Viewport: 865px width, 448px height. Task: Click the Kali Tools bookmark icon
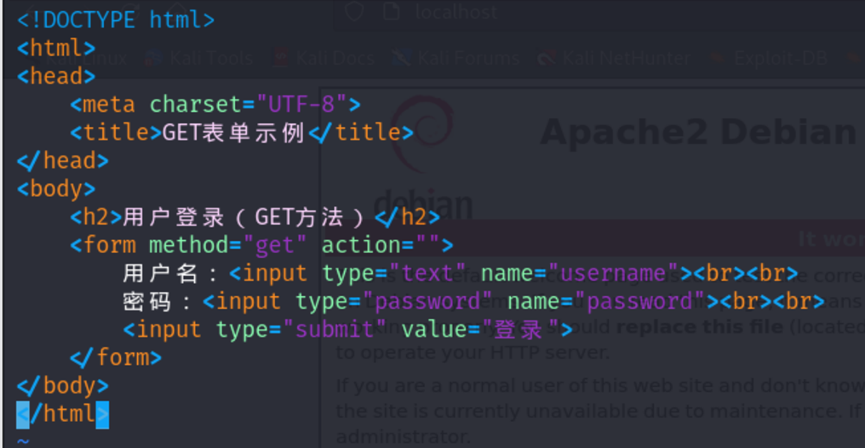point(152,58)
